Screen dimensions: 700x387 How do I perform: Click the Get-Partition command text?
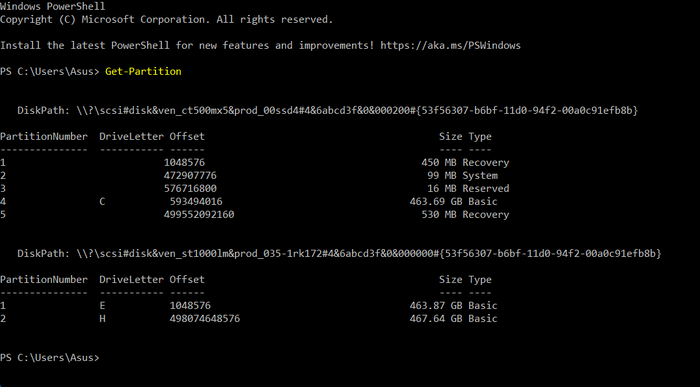click(143, 71)
